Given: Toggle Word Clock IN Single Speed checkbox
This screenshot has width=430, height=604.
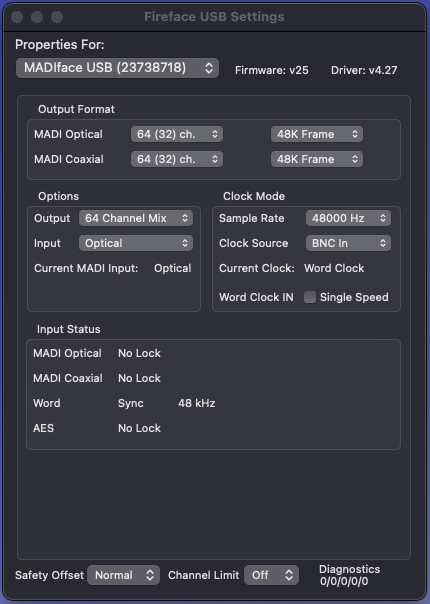Looking at the screenshot, I should pos(310,297).
